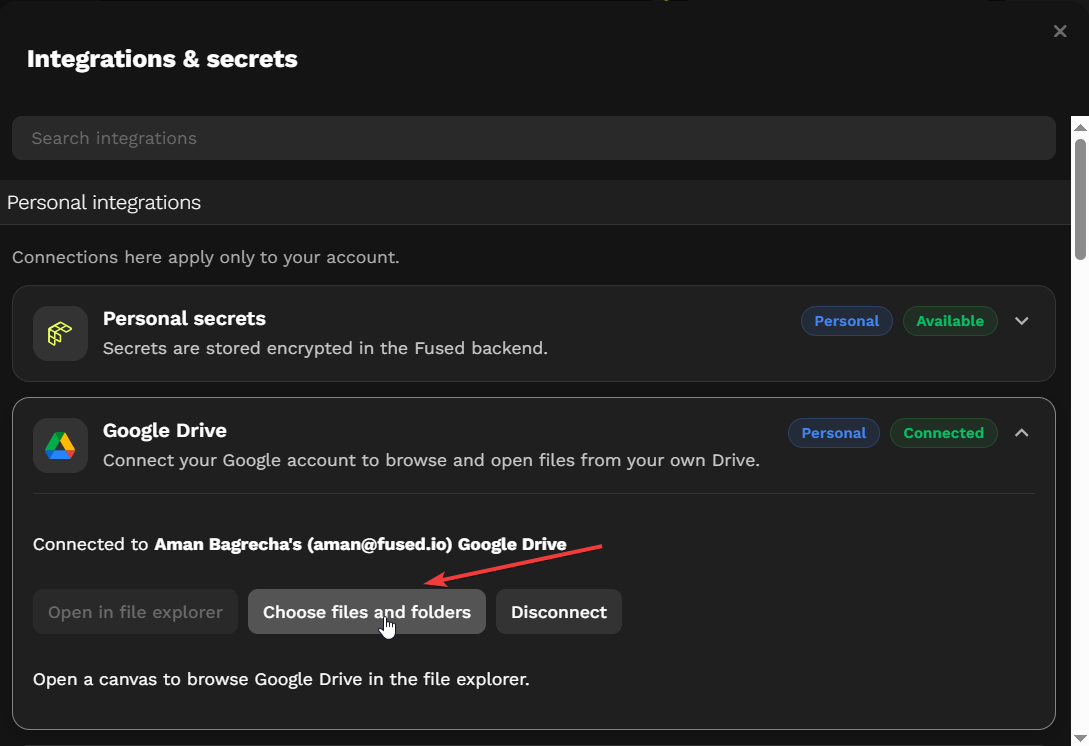Click the Google Drive card title
The height and width of the screenshot is (746, 1089).
click(165, 431)
